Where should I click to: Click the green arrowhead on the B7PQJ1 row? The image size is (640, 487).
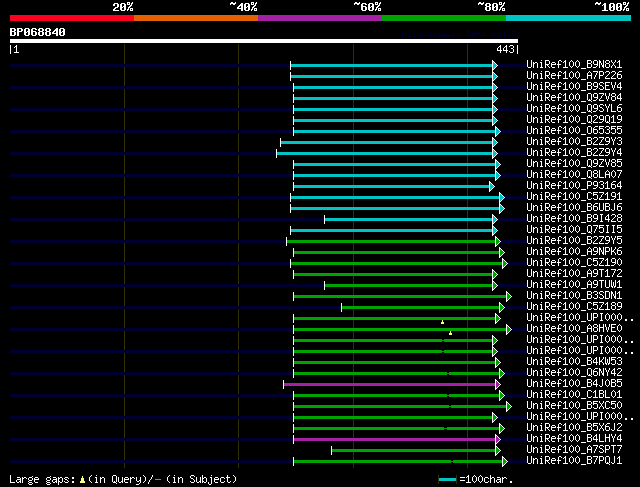(505, 461)
